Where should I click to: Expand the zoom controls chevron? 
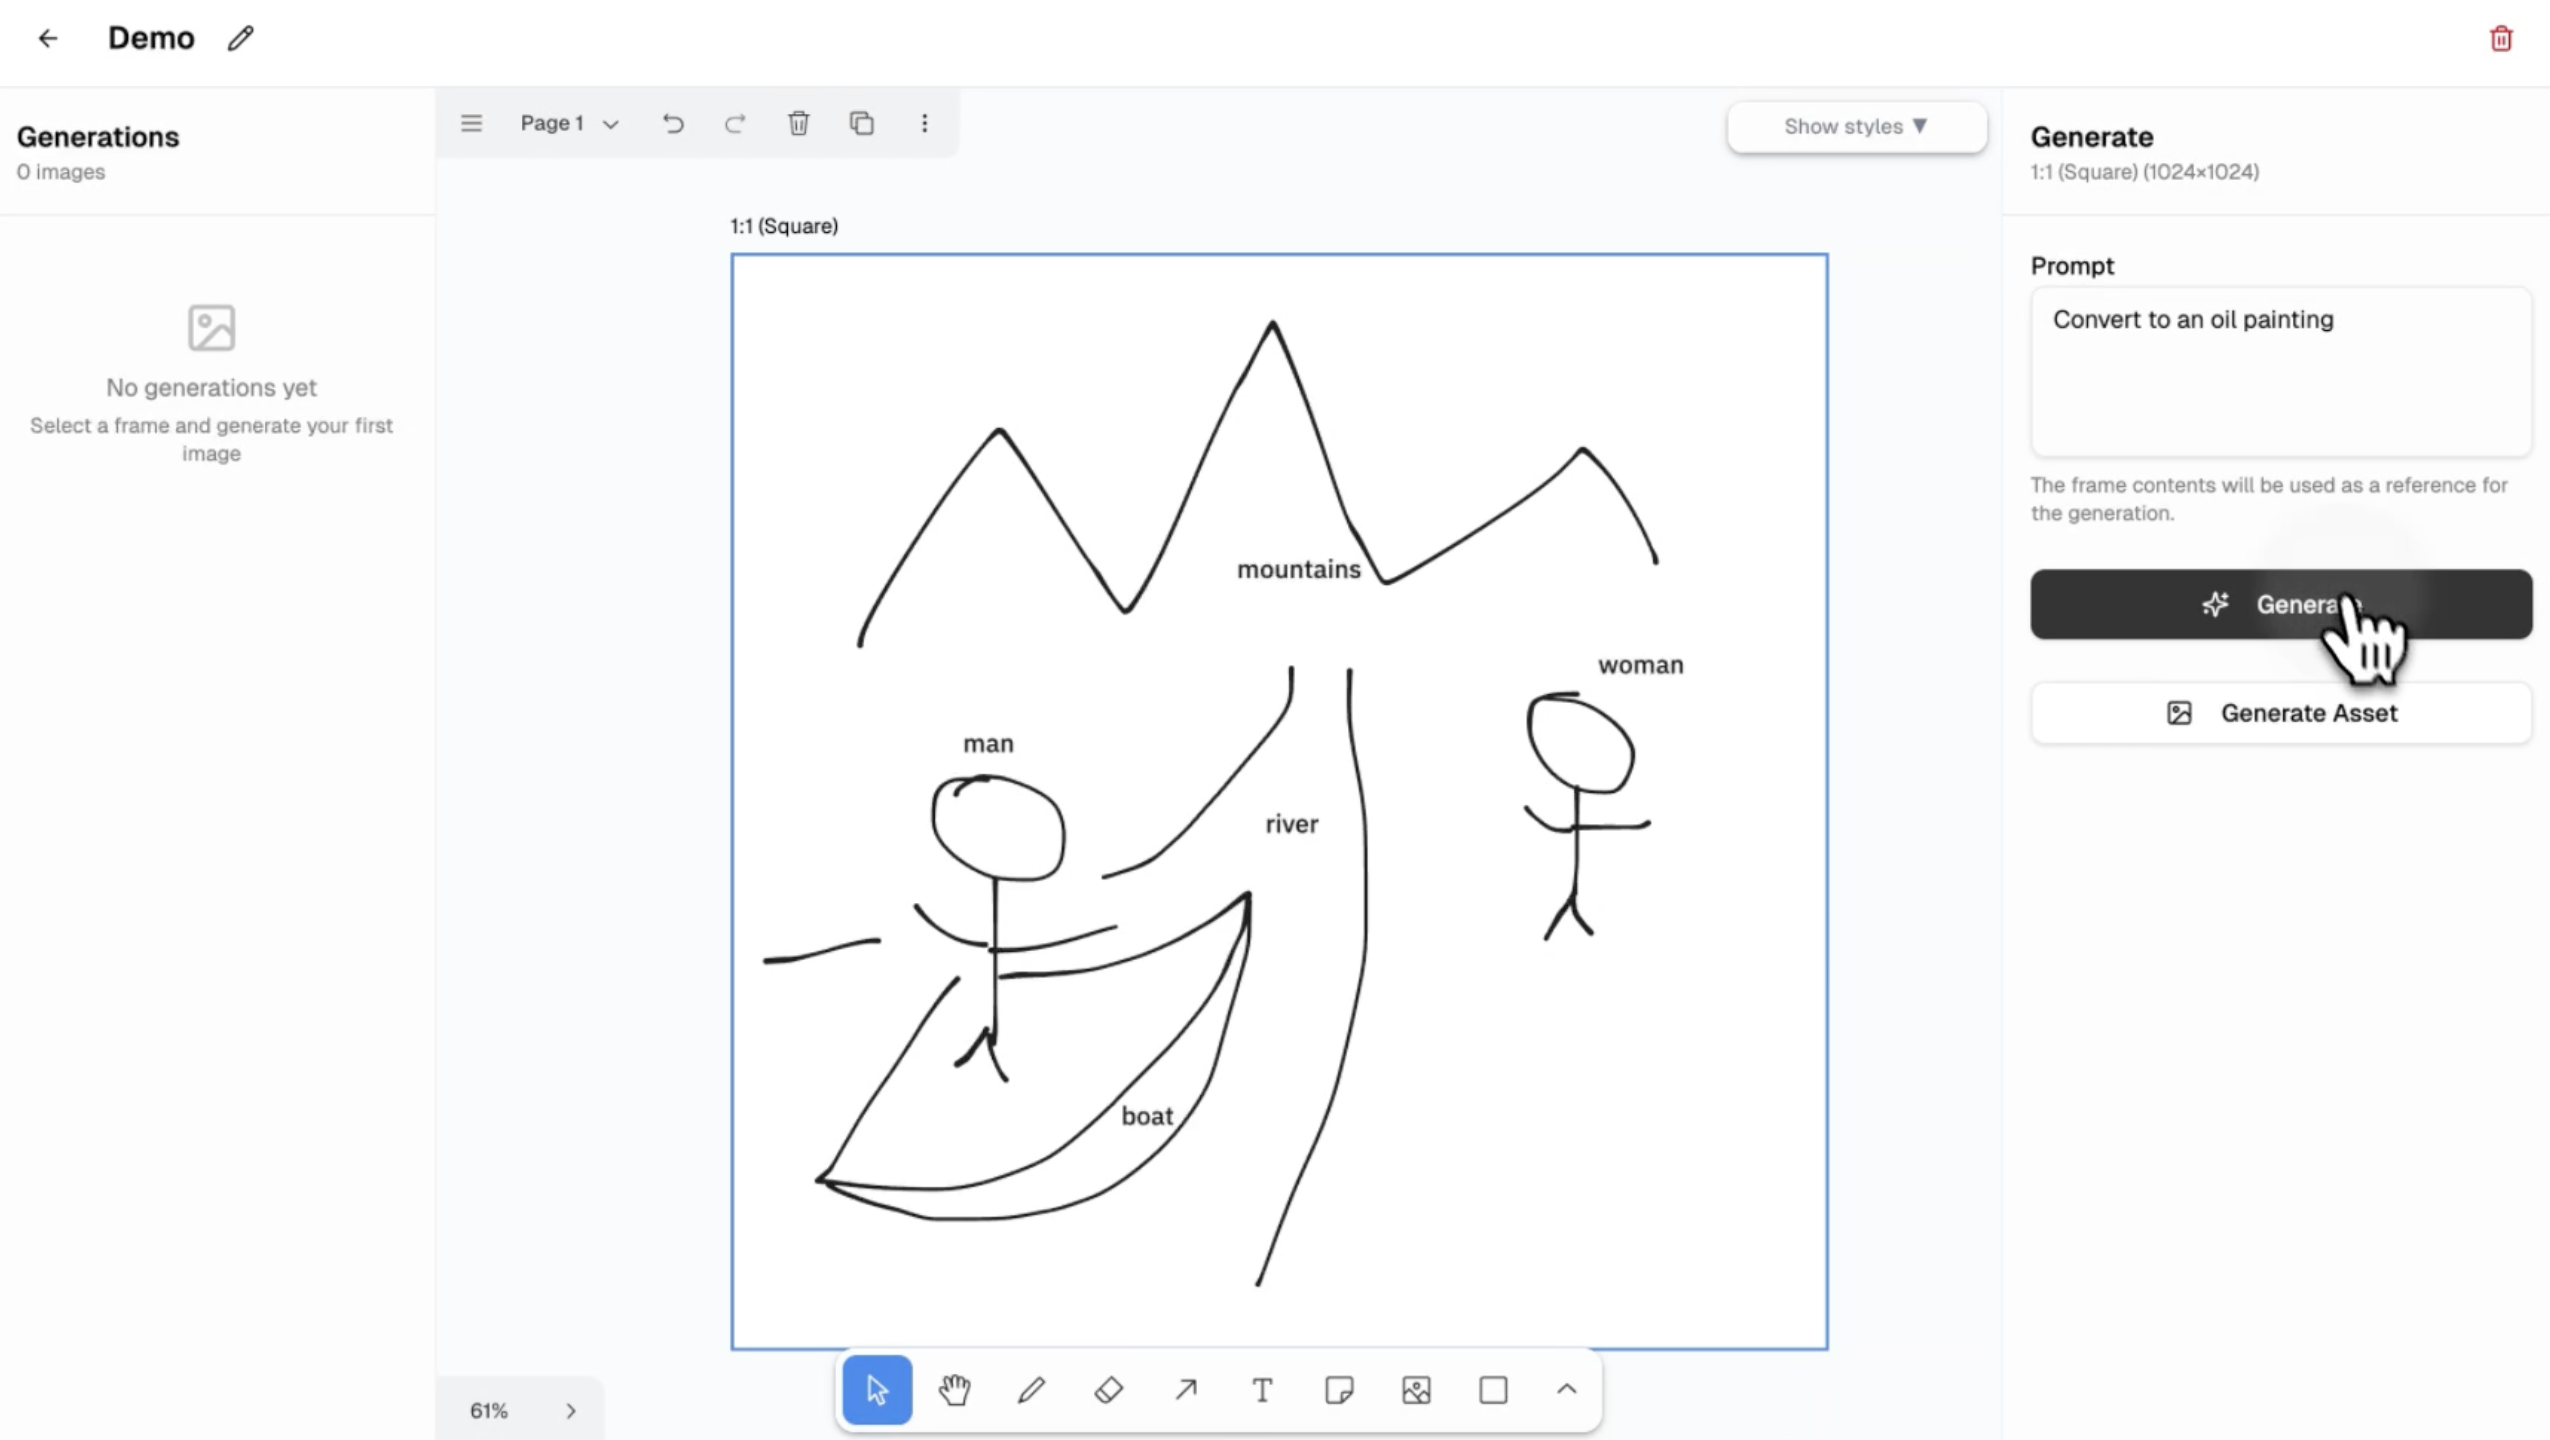click(x=570, y=1410)
